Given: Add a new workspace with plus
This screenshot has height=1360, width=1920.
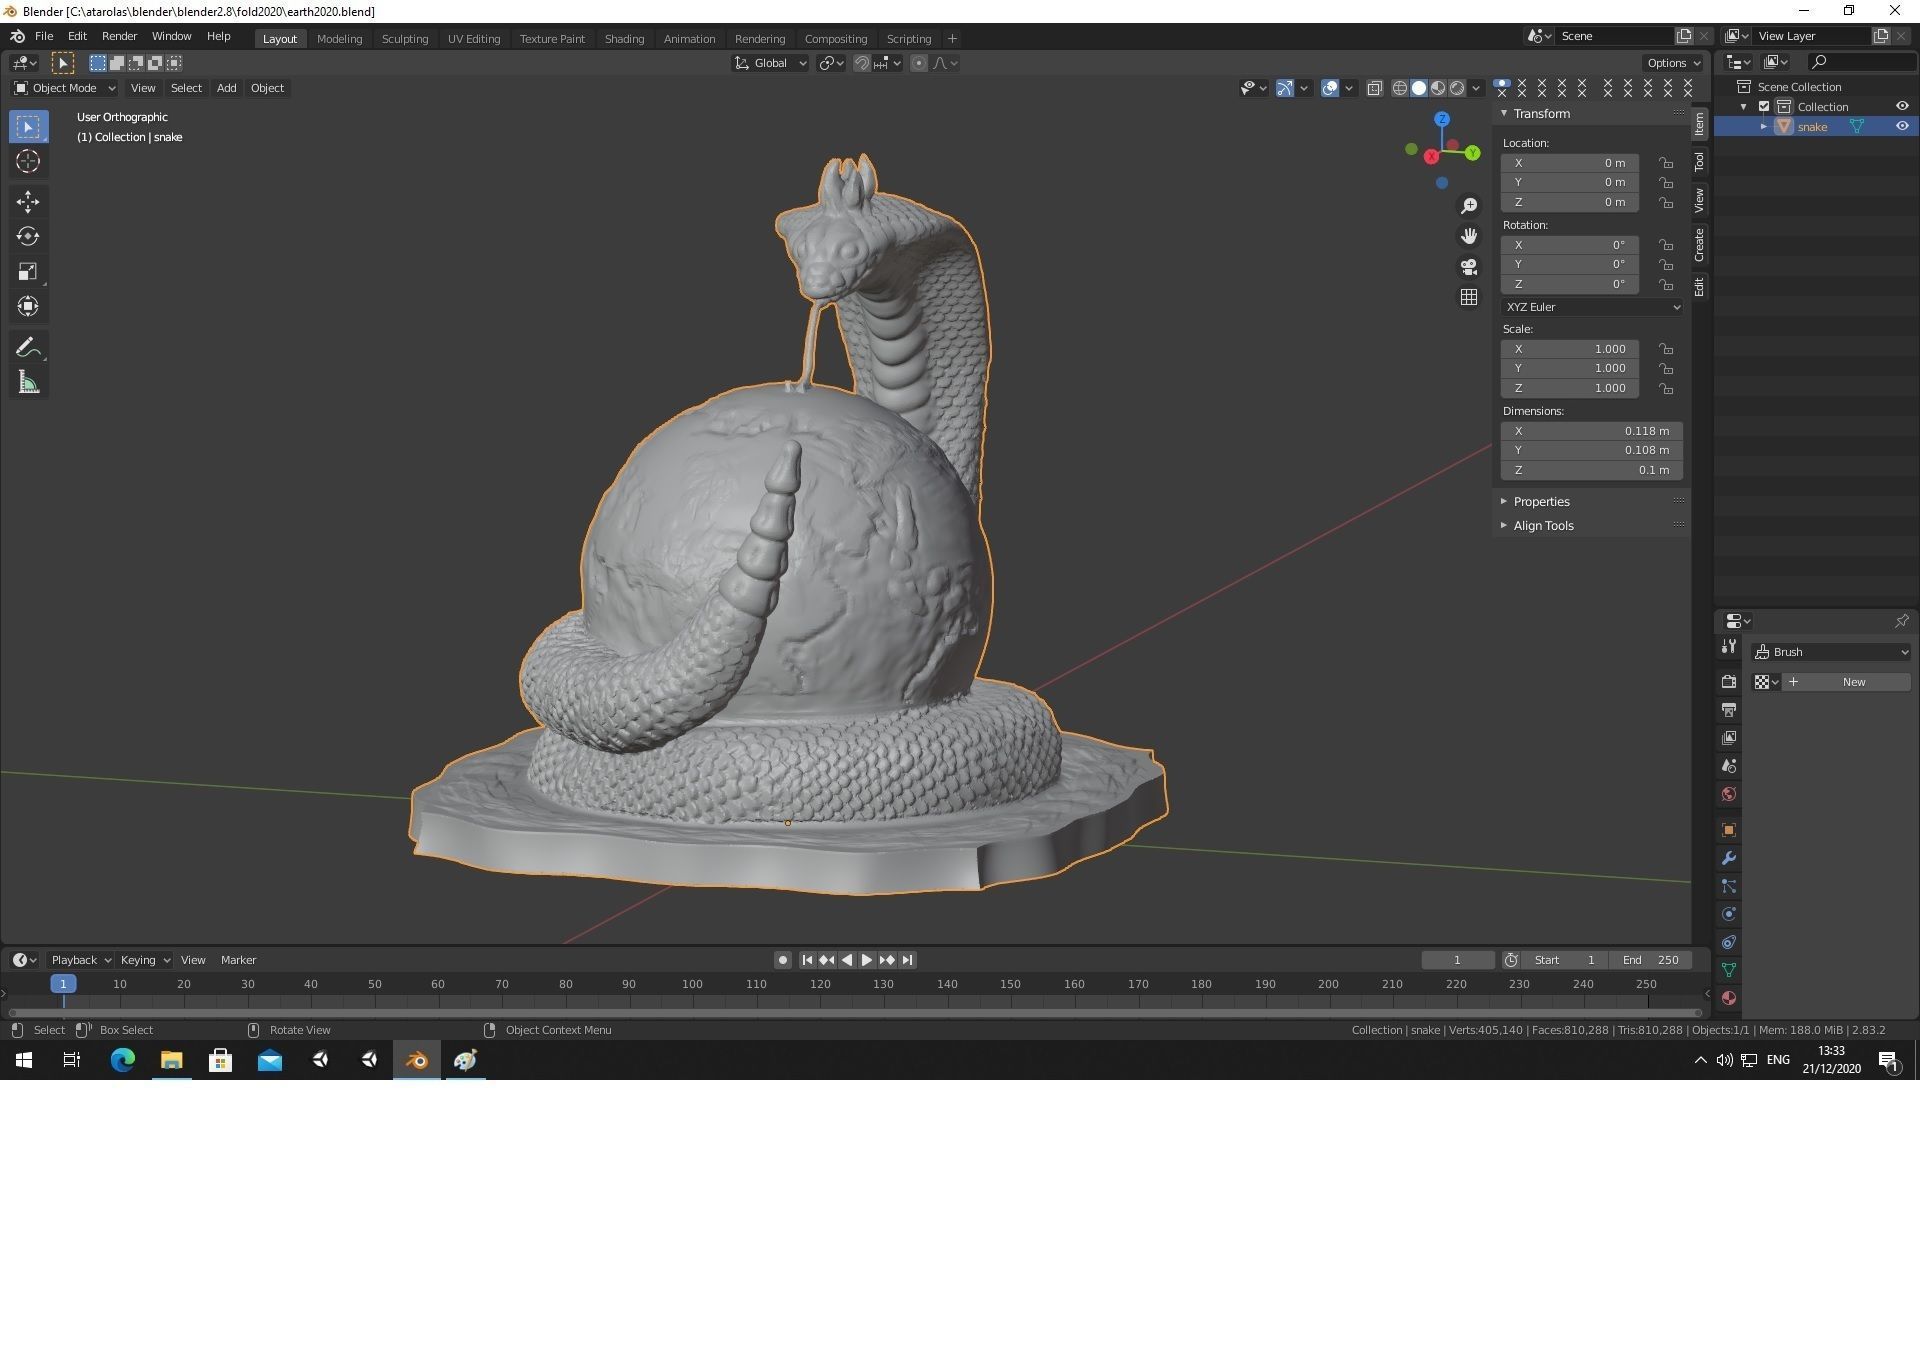Looking at the screenshot, I should coord(952,39).
